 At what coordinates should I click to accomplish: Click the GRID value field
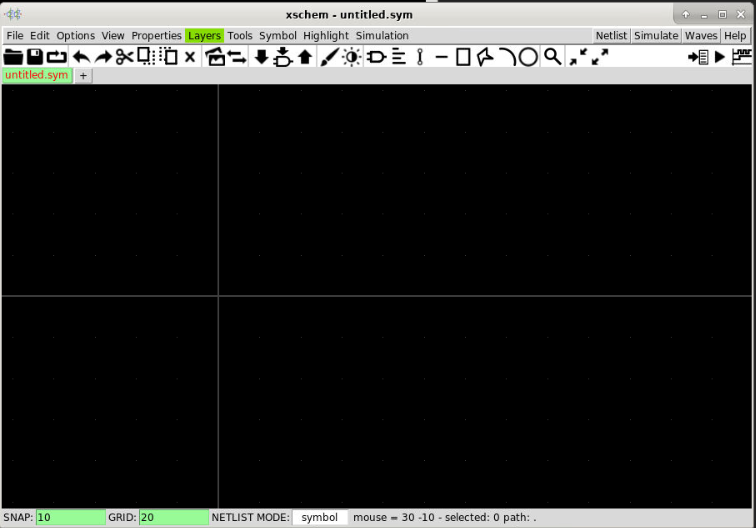click(x=174, y=517)
